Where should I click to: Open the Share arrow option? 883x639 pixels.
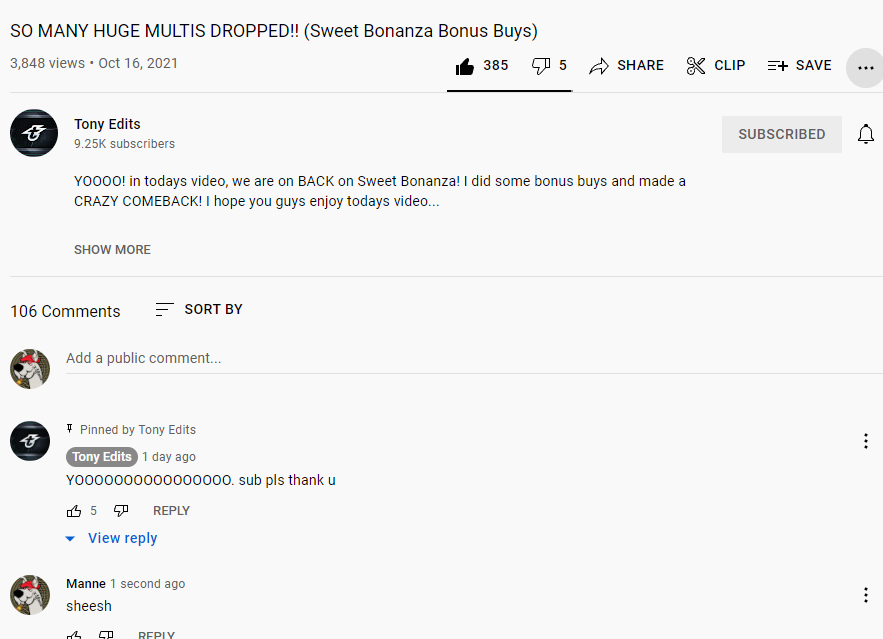626,66
